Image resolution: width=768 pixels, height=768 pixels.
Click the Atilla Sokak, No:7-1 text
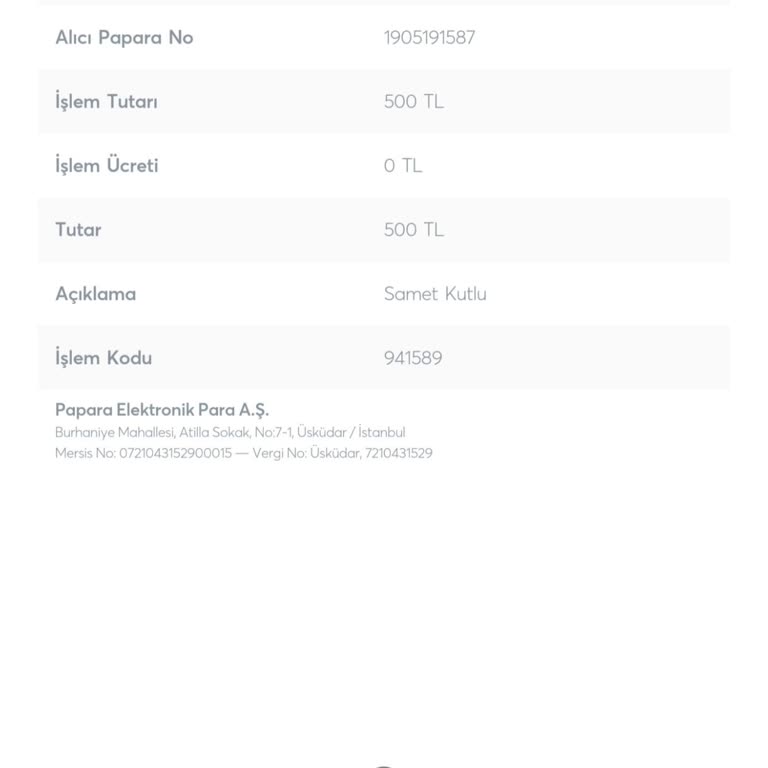tap(236, 432)
